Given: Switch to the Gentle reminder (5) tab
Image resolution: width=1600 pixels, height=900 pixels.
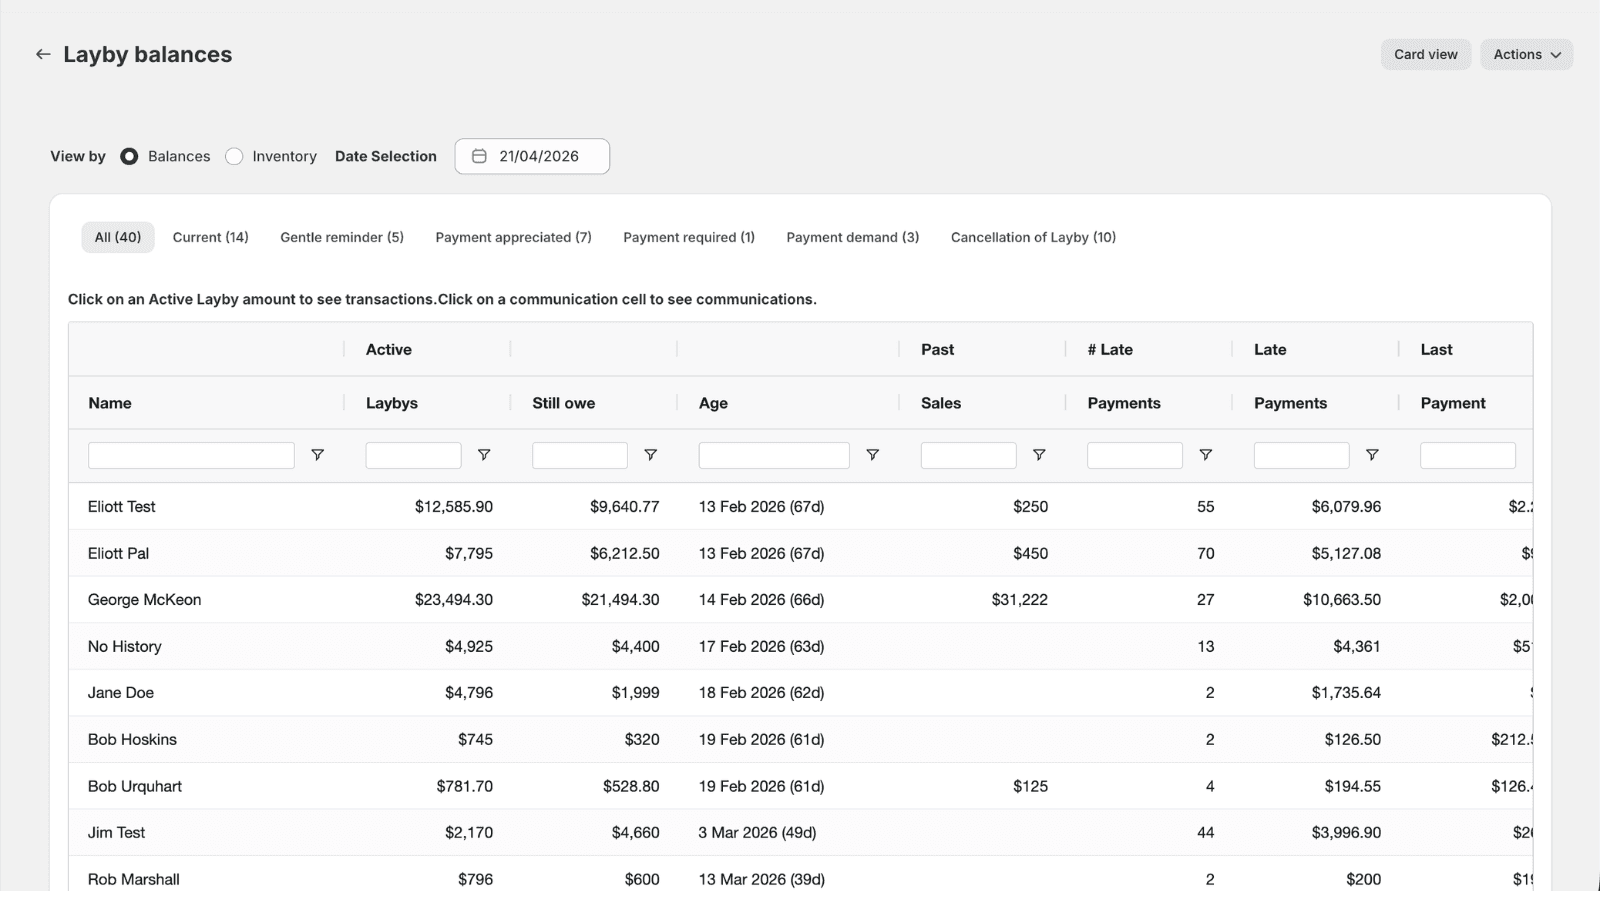Looking at the screenshot, I should 342,237.
